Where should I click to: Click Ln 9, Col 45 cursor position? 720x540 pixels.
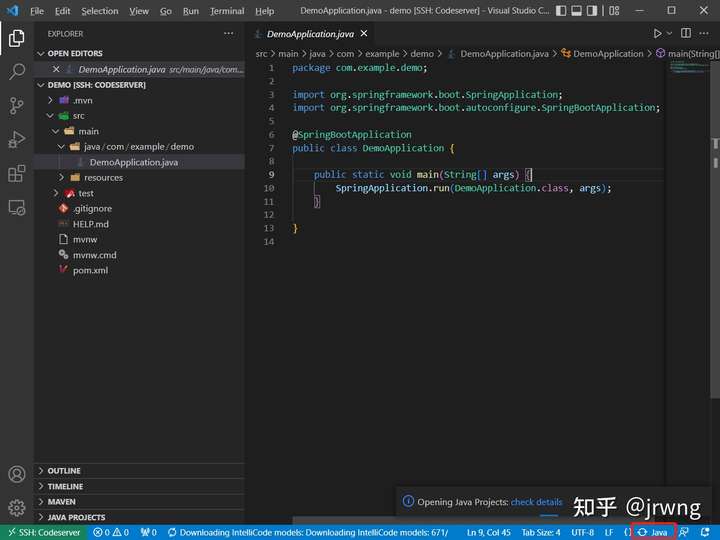coord(489,533)
